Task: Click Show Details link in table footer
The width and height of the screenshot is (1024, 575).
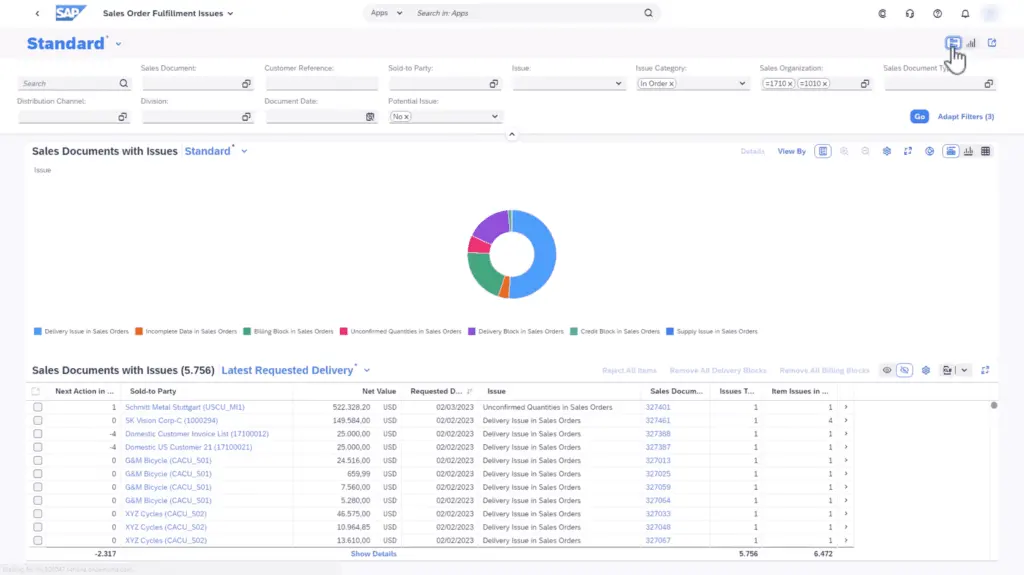Action: [374, 554]
